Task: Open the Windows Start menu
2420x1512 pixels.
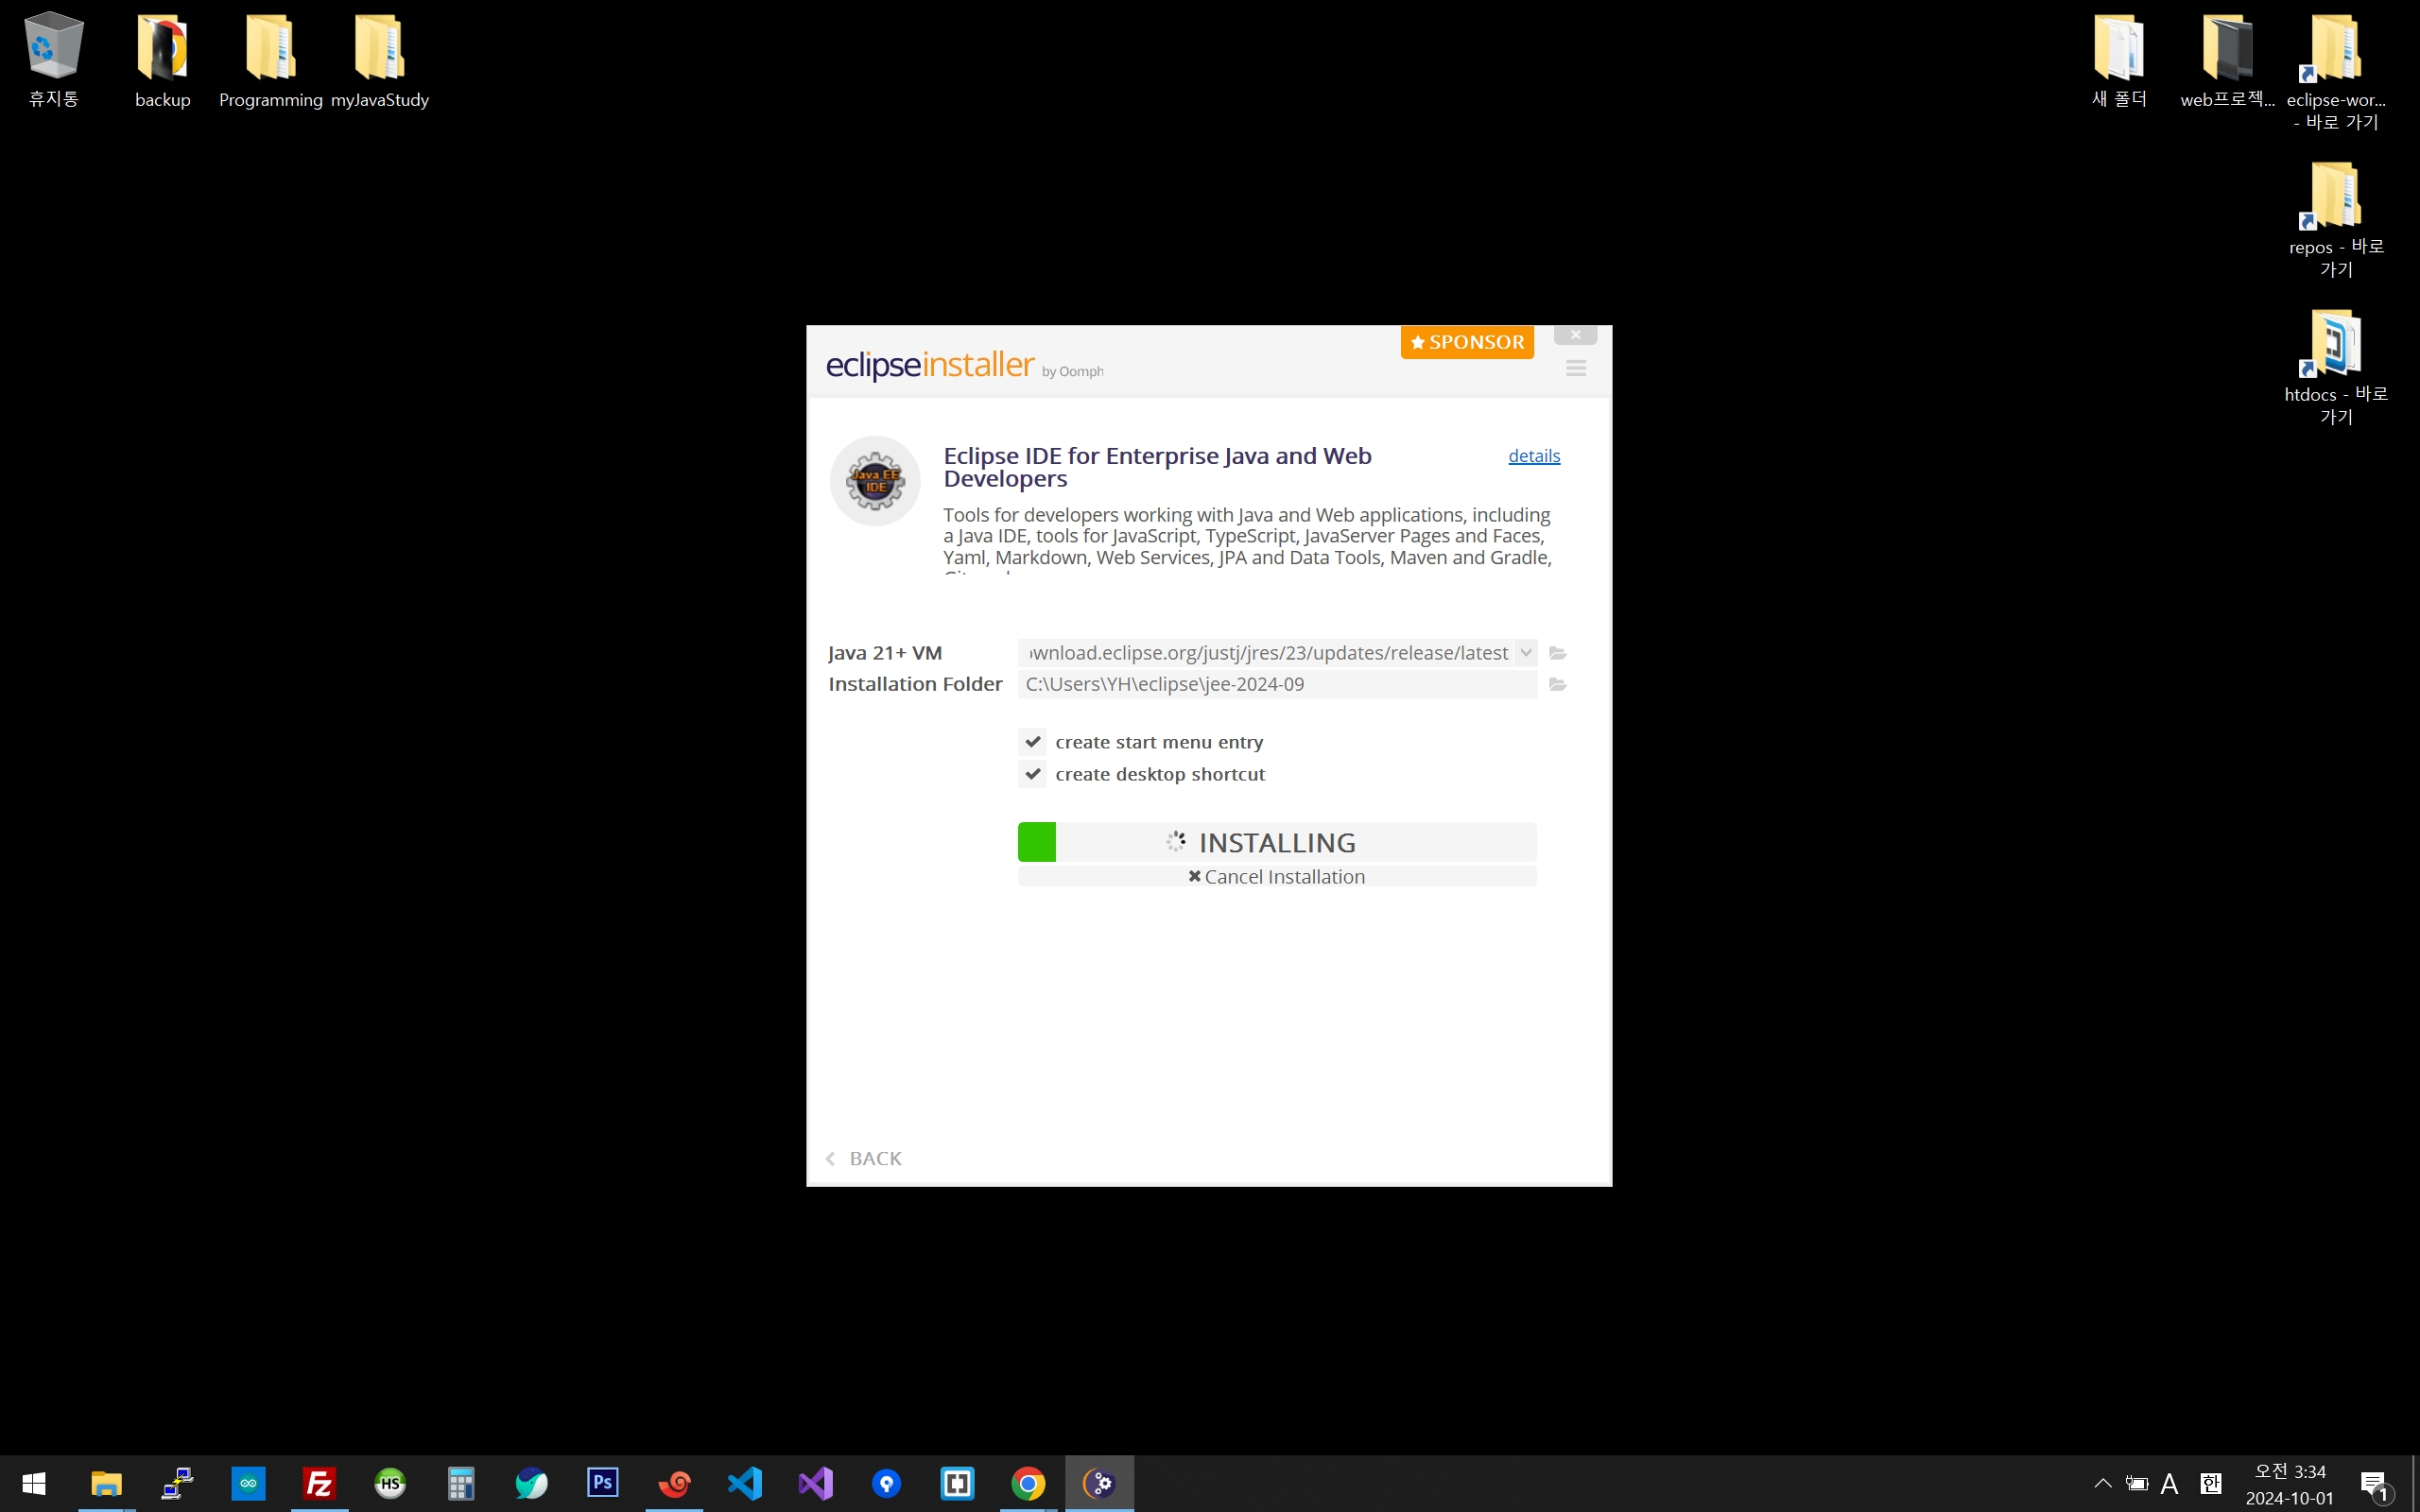Action: tap(34, 1483)
